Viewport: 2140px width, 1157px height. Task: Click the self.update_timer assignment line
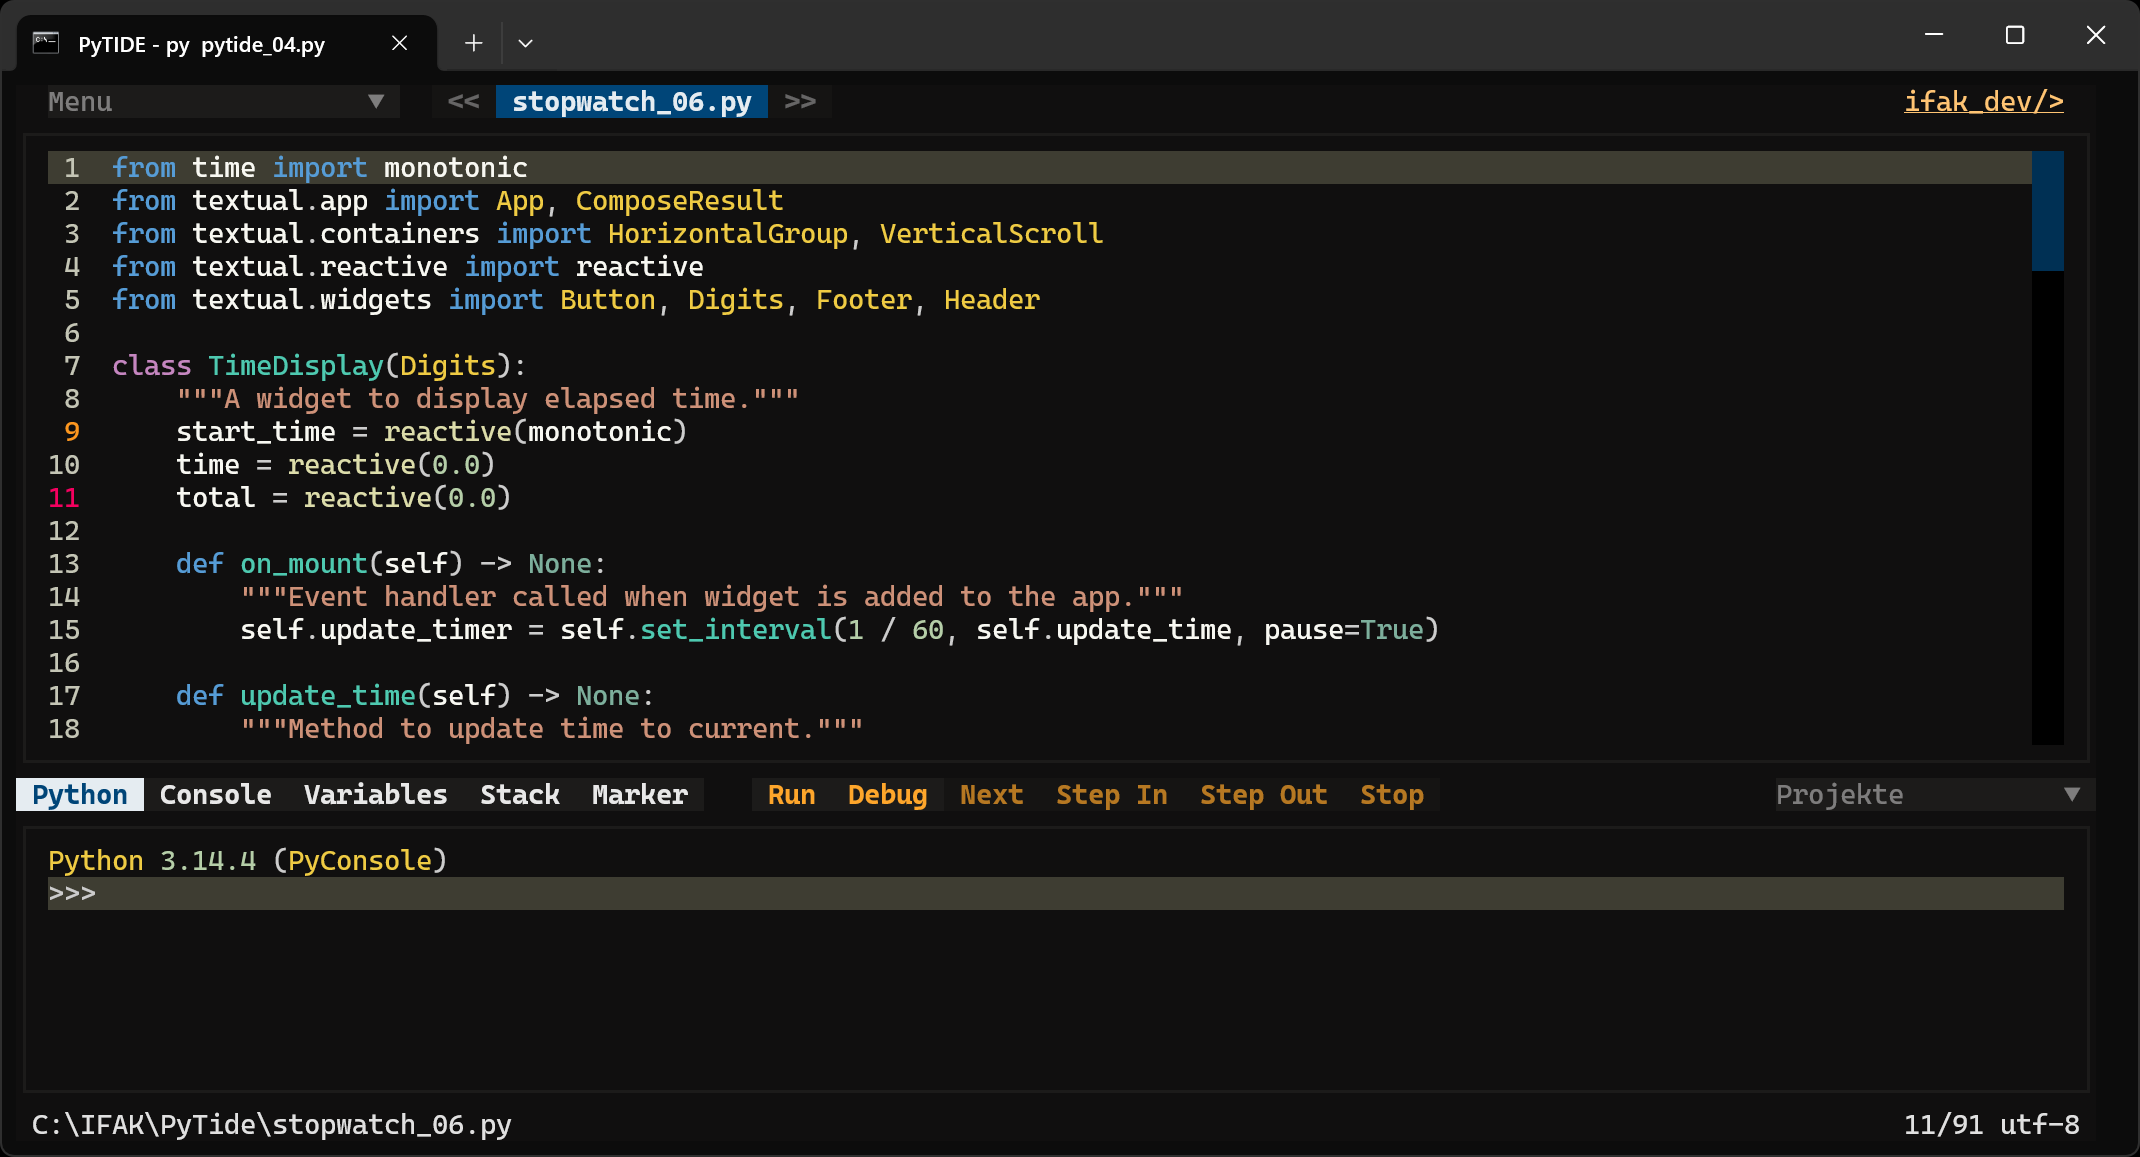[x=839, y=629]
